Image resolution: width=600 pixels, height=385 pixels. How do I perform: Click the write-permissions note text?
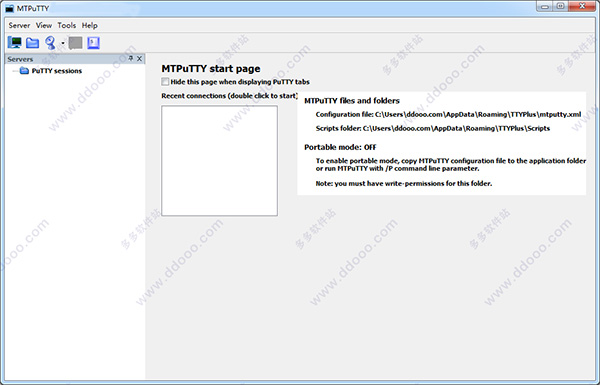(404, 183)
